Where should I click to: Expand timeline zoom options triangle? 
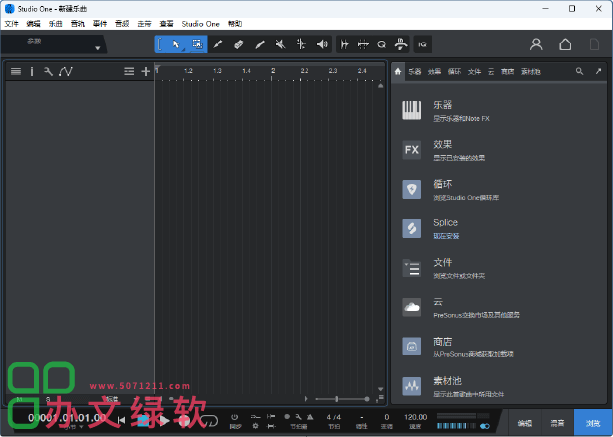[306, 399]
